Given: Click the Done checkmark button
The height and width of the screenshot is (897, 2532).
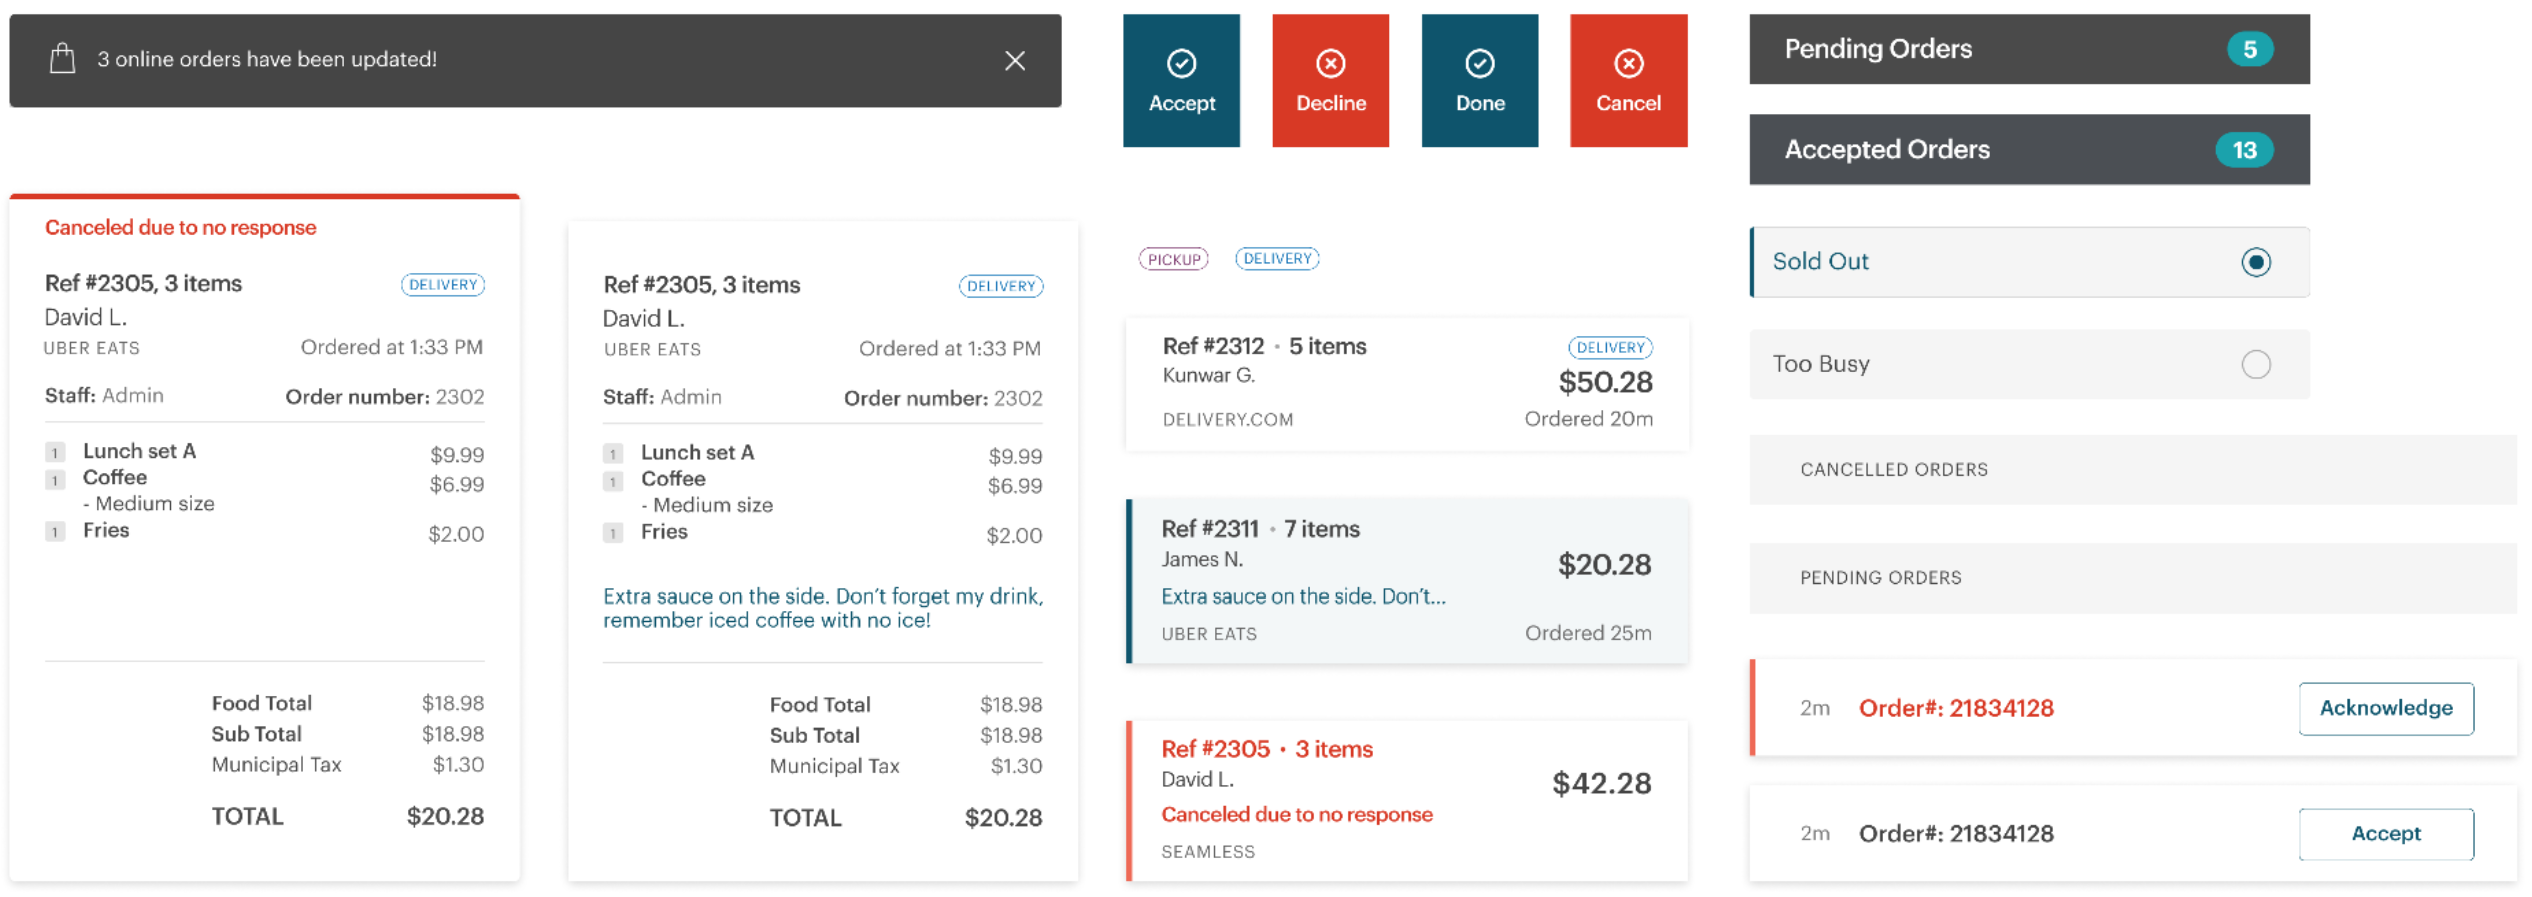Looking at the screenshot, I should [x=1480, y=81].
